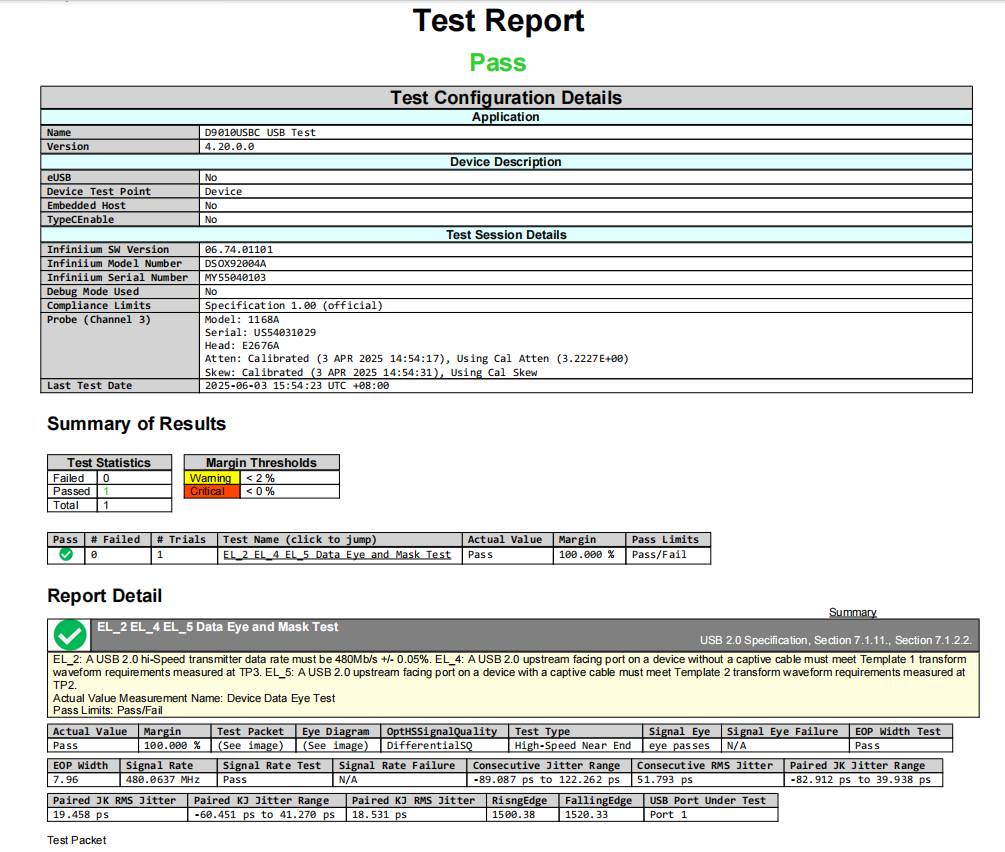This screenshot has height=852, width=1005.
Task: Click EOP Width value '7.96'
Action: pyautogui.click(x=65, y=780)
